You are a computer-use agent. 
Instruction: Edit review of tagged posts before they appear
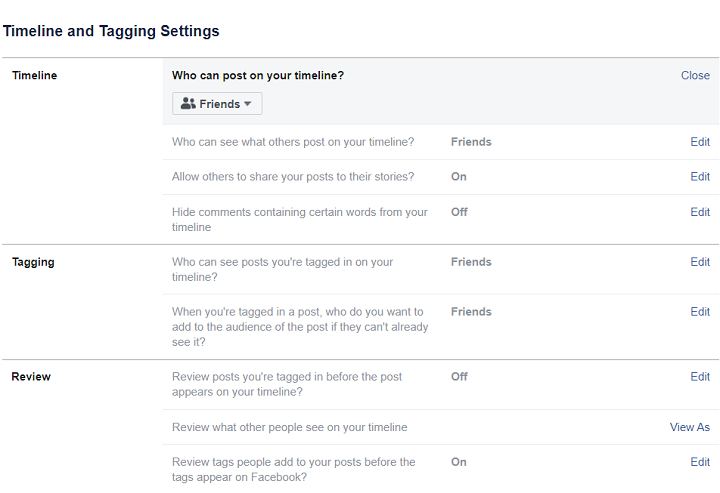coord(700,377)
